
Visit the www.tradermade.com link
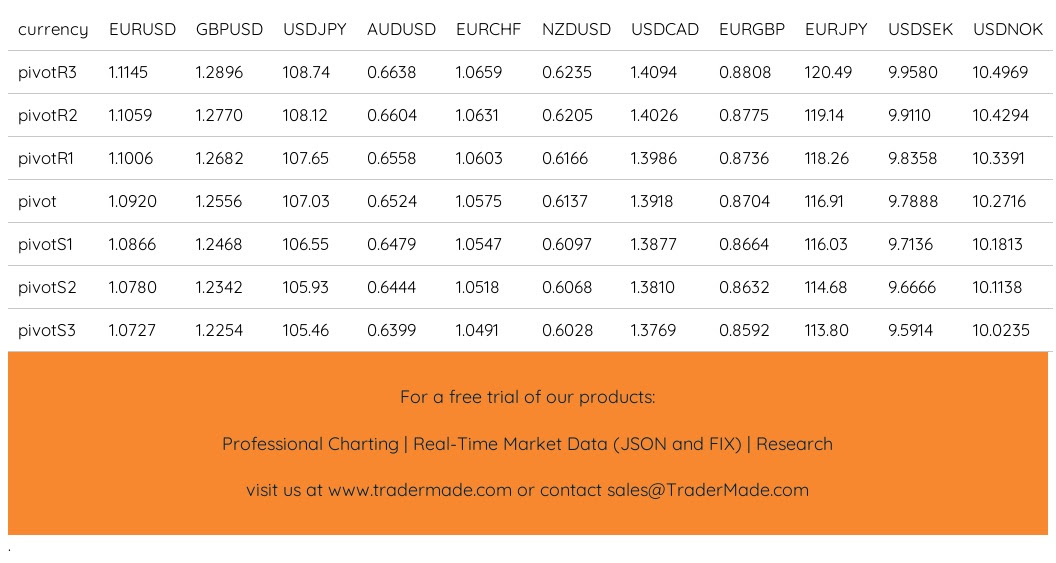419,490
